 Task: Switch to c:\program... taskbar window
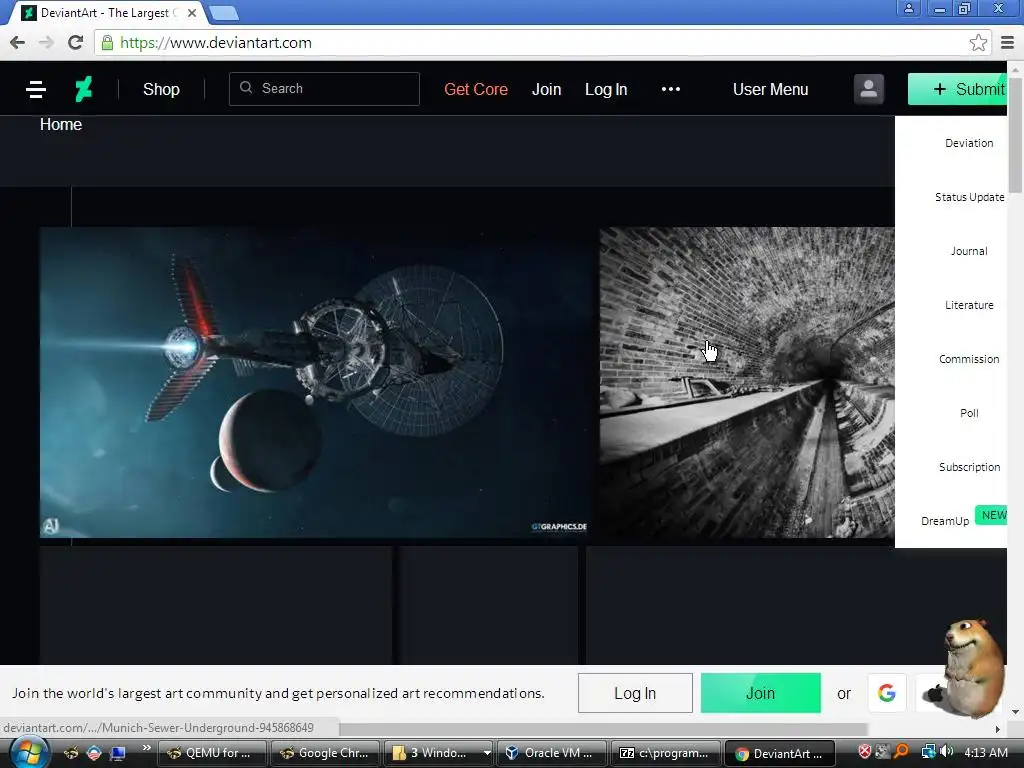[665, 753]
